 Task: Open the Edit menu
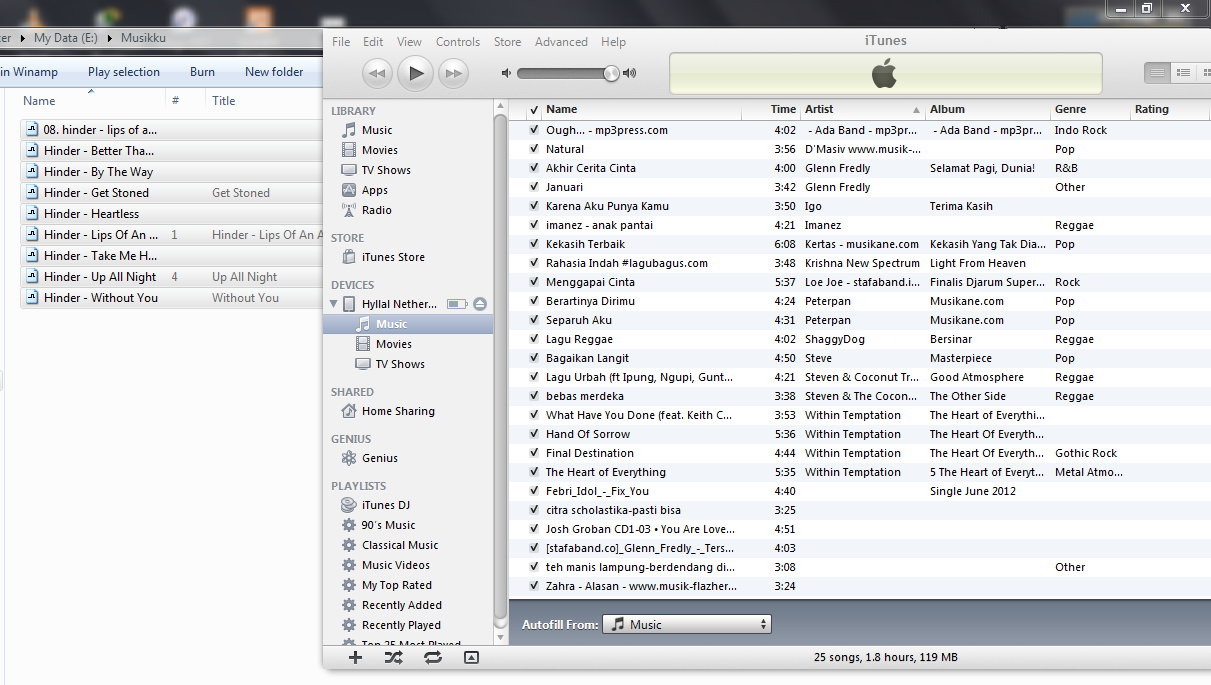[x=373, y=42]
